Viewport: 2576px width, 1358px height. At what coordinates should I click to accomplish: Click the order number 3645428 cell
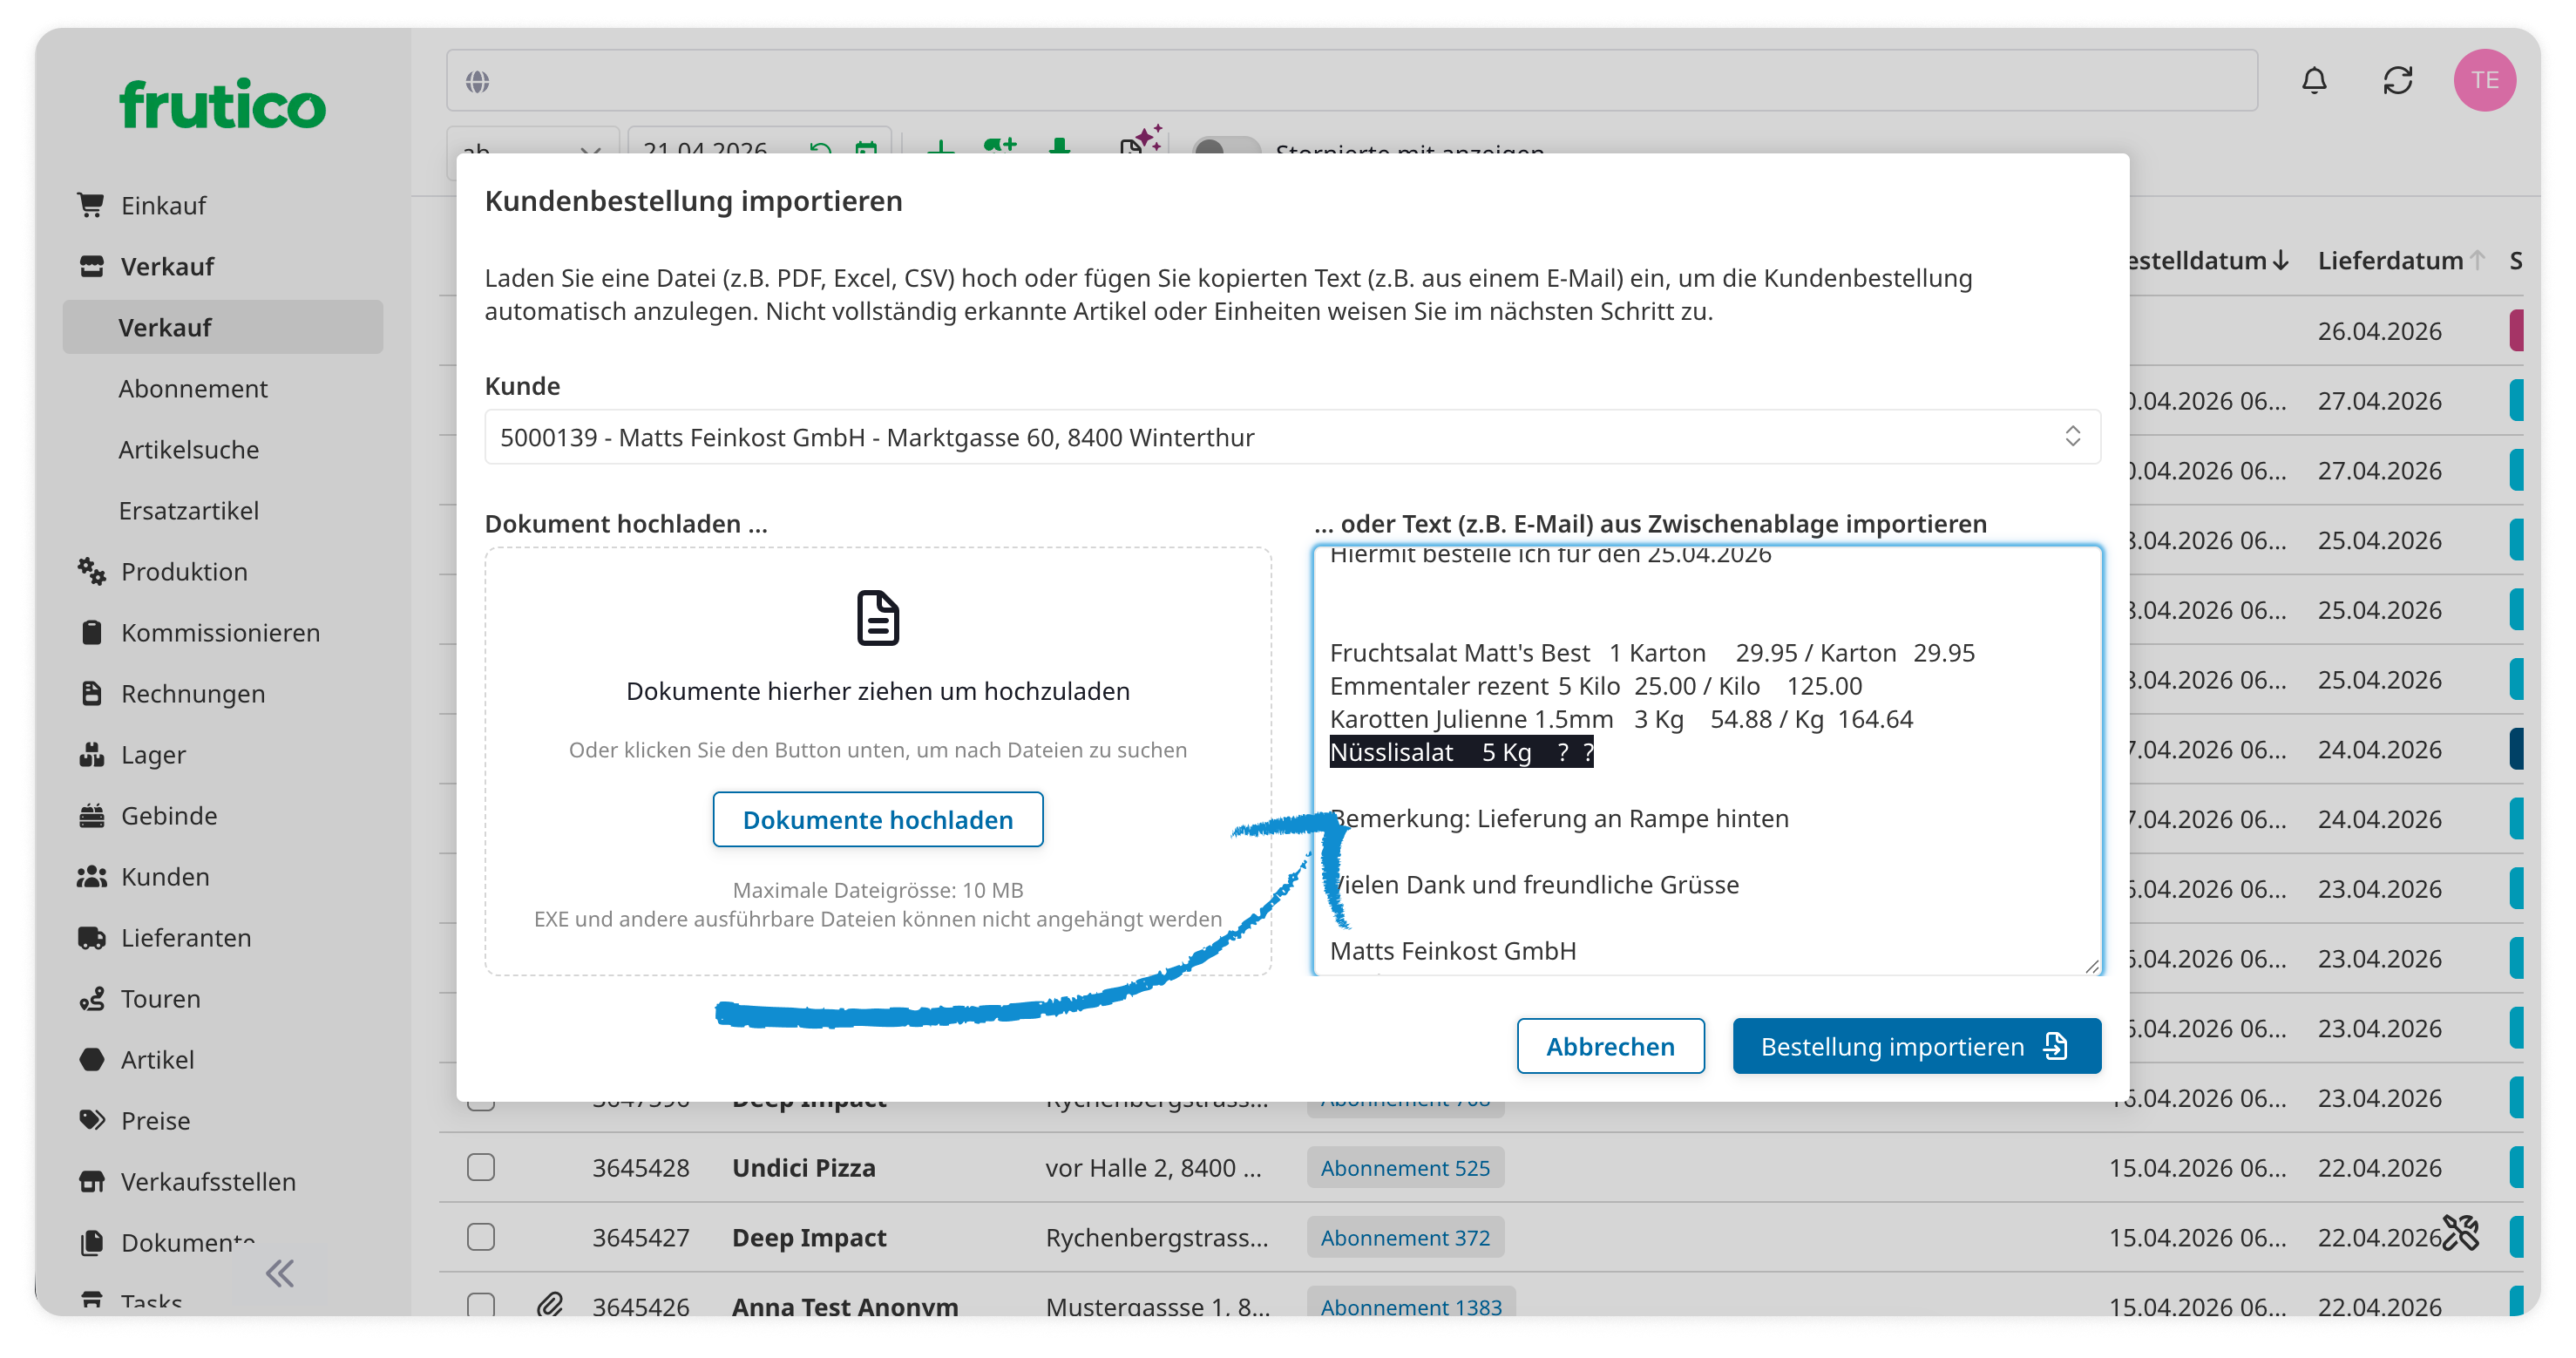640,1167
